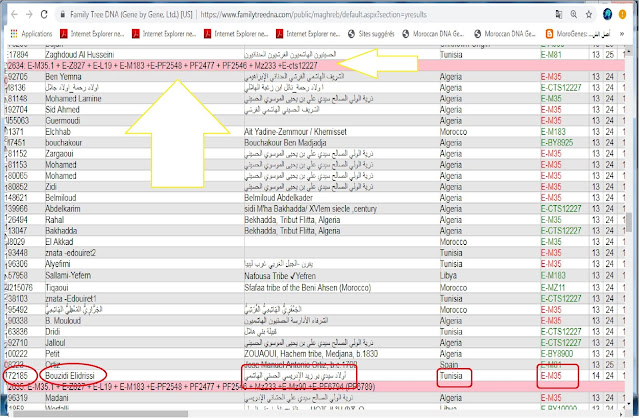
Task: Click pink subgroup header ending +E-cts12227
Action: pyautogui.click(x=315, y=66)
